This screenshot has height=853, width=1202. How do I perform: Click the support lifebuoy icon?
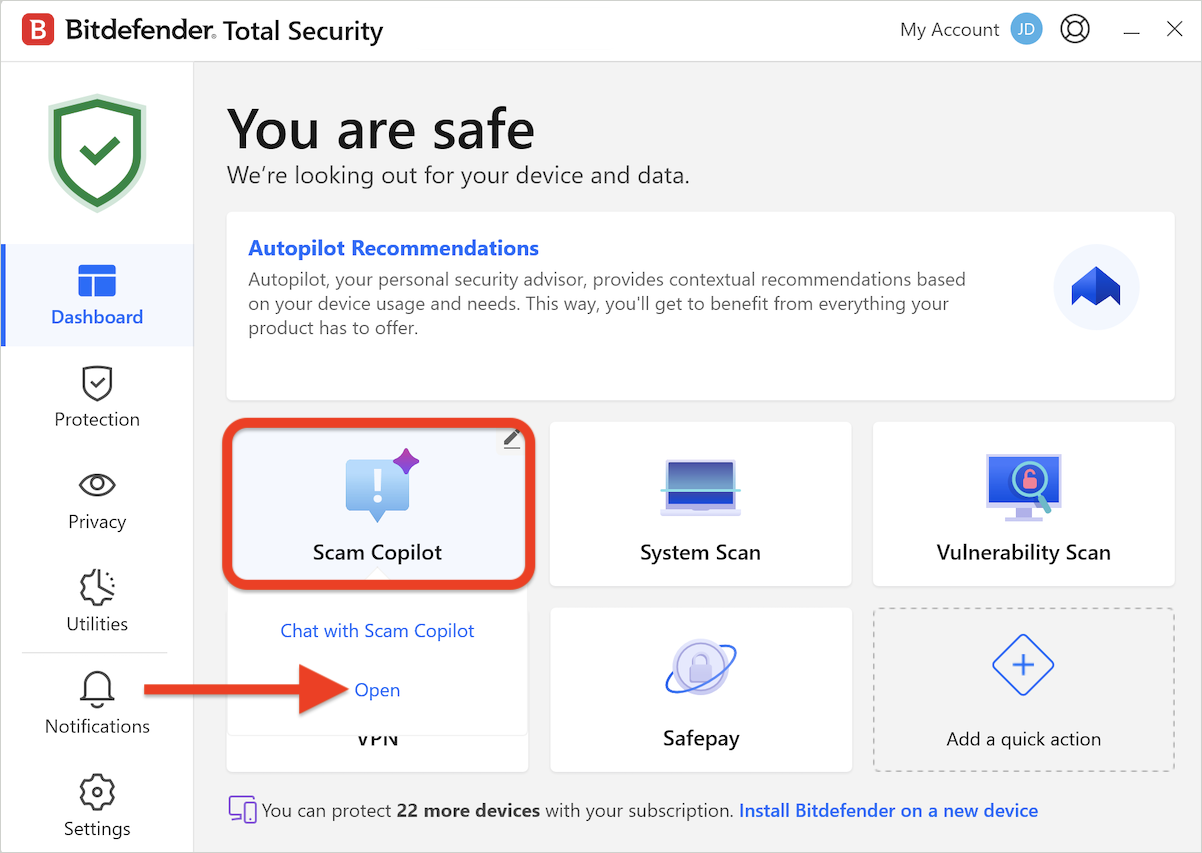(x=1075, y=30)
